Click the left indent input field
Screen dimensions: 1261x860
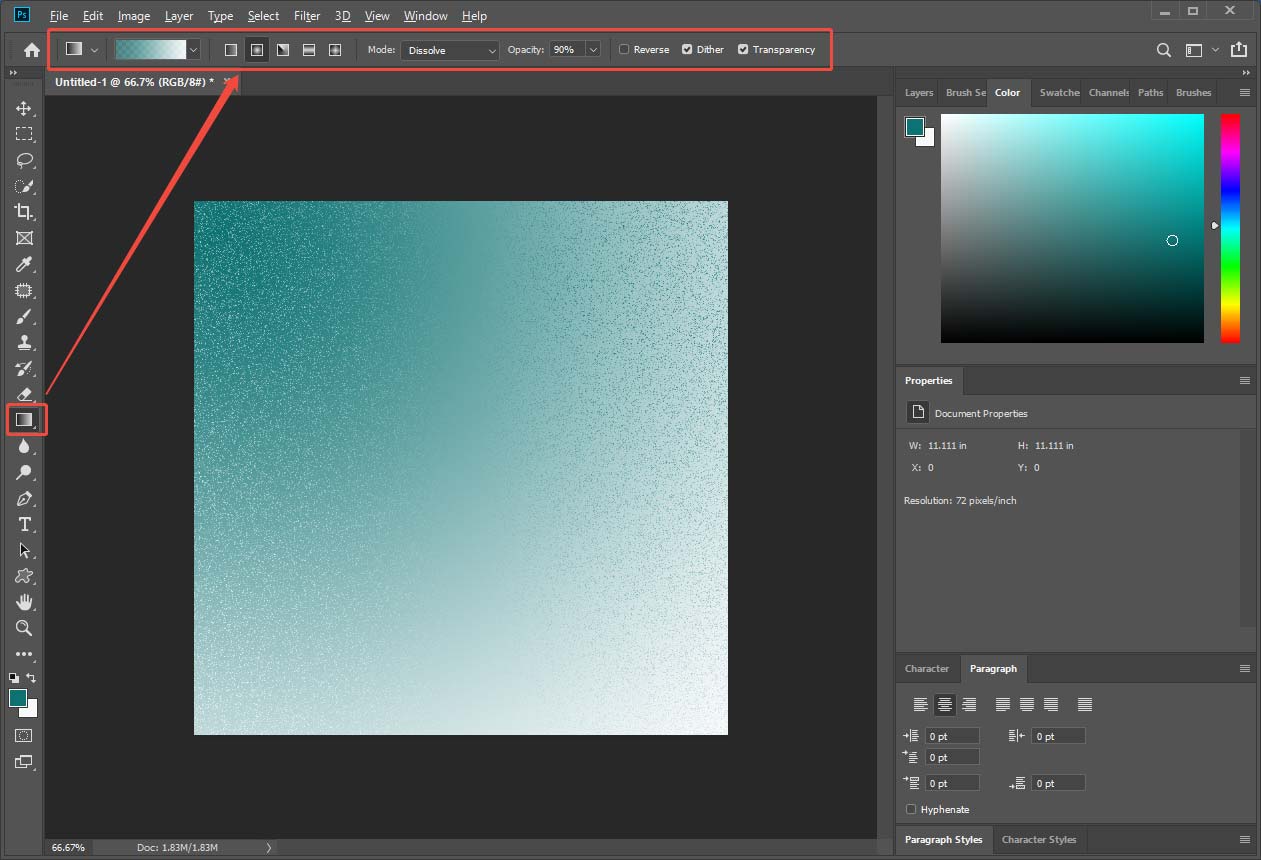tap(952, 736)
